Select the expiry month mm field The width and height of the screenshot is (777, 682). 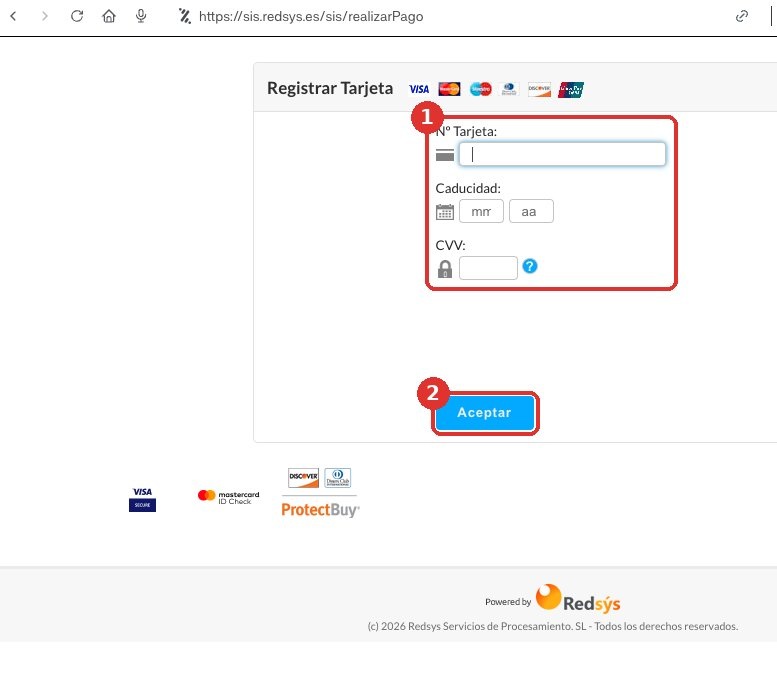[x=481, y=211]
